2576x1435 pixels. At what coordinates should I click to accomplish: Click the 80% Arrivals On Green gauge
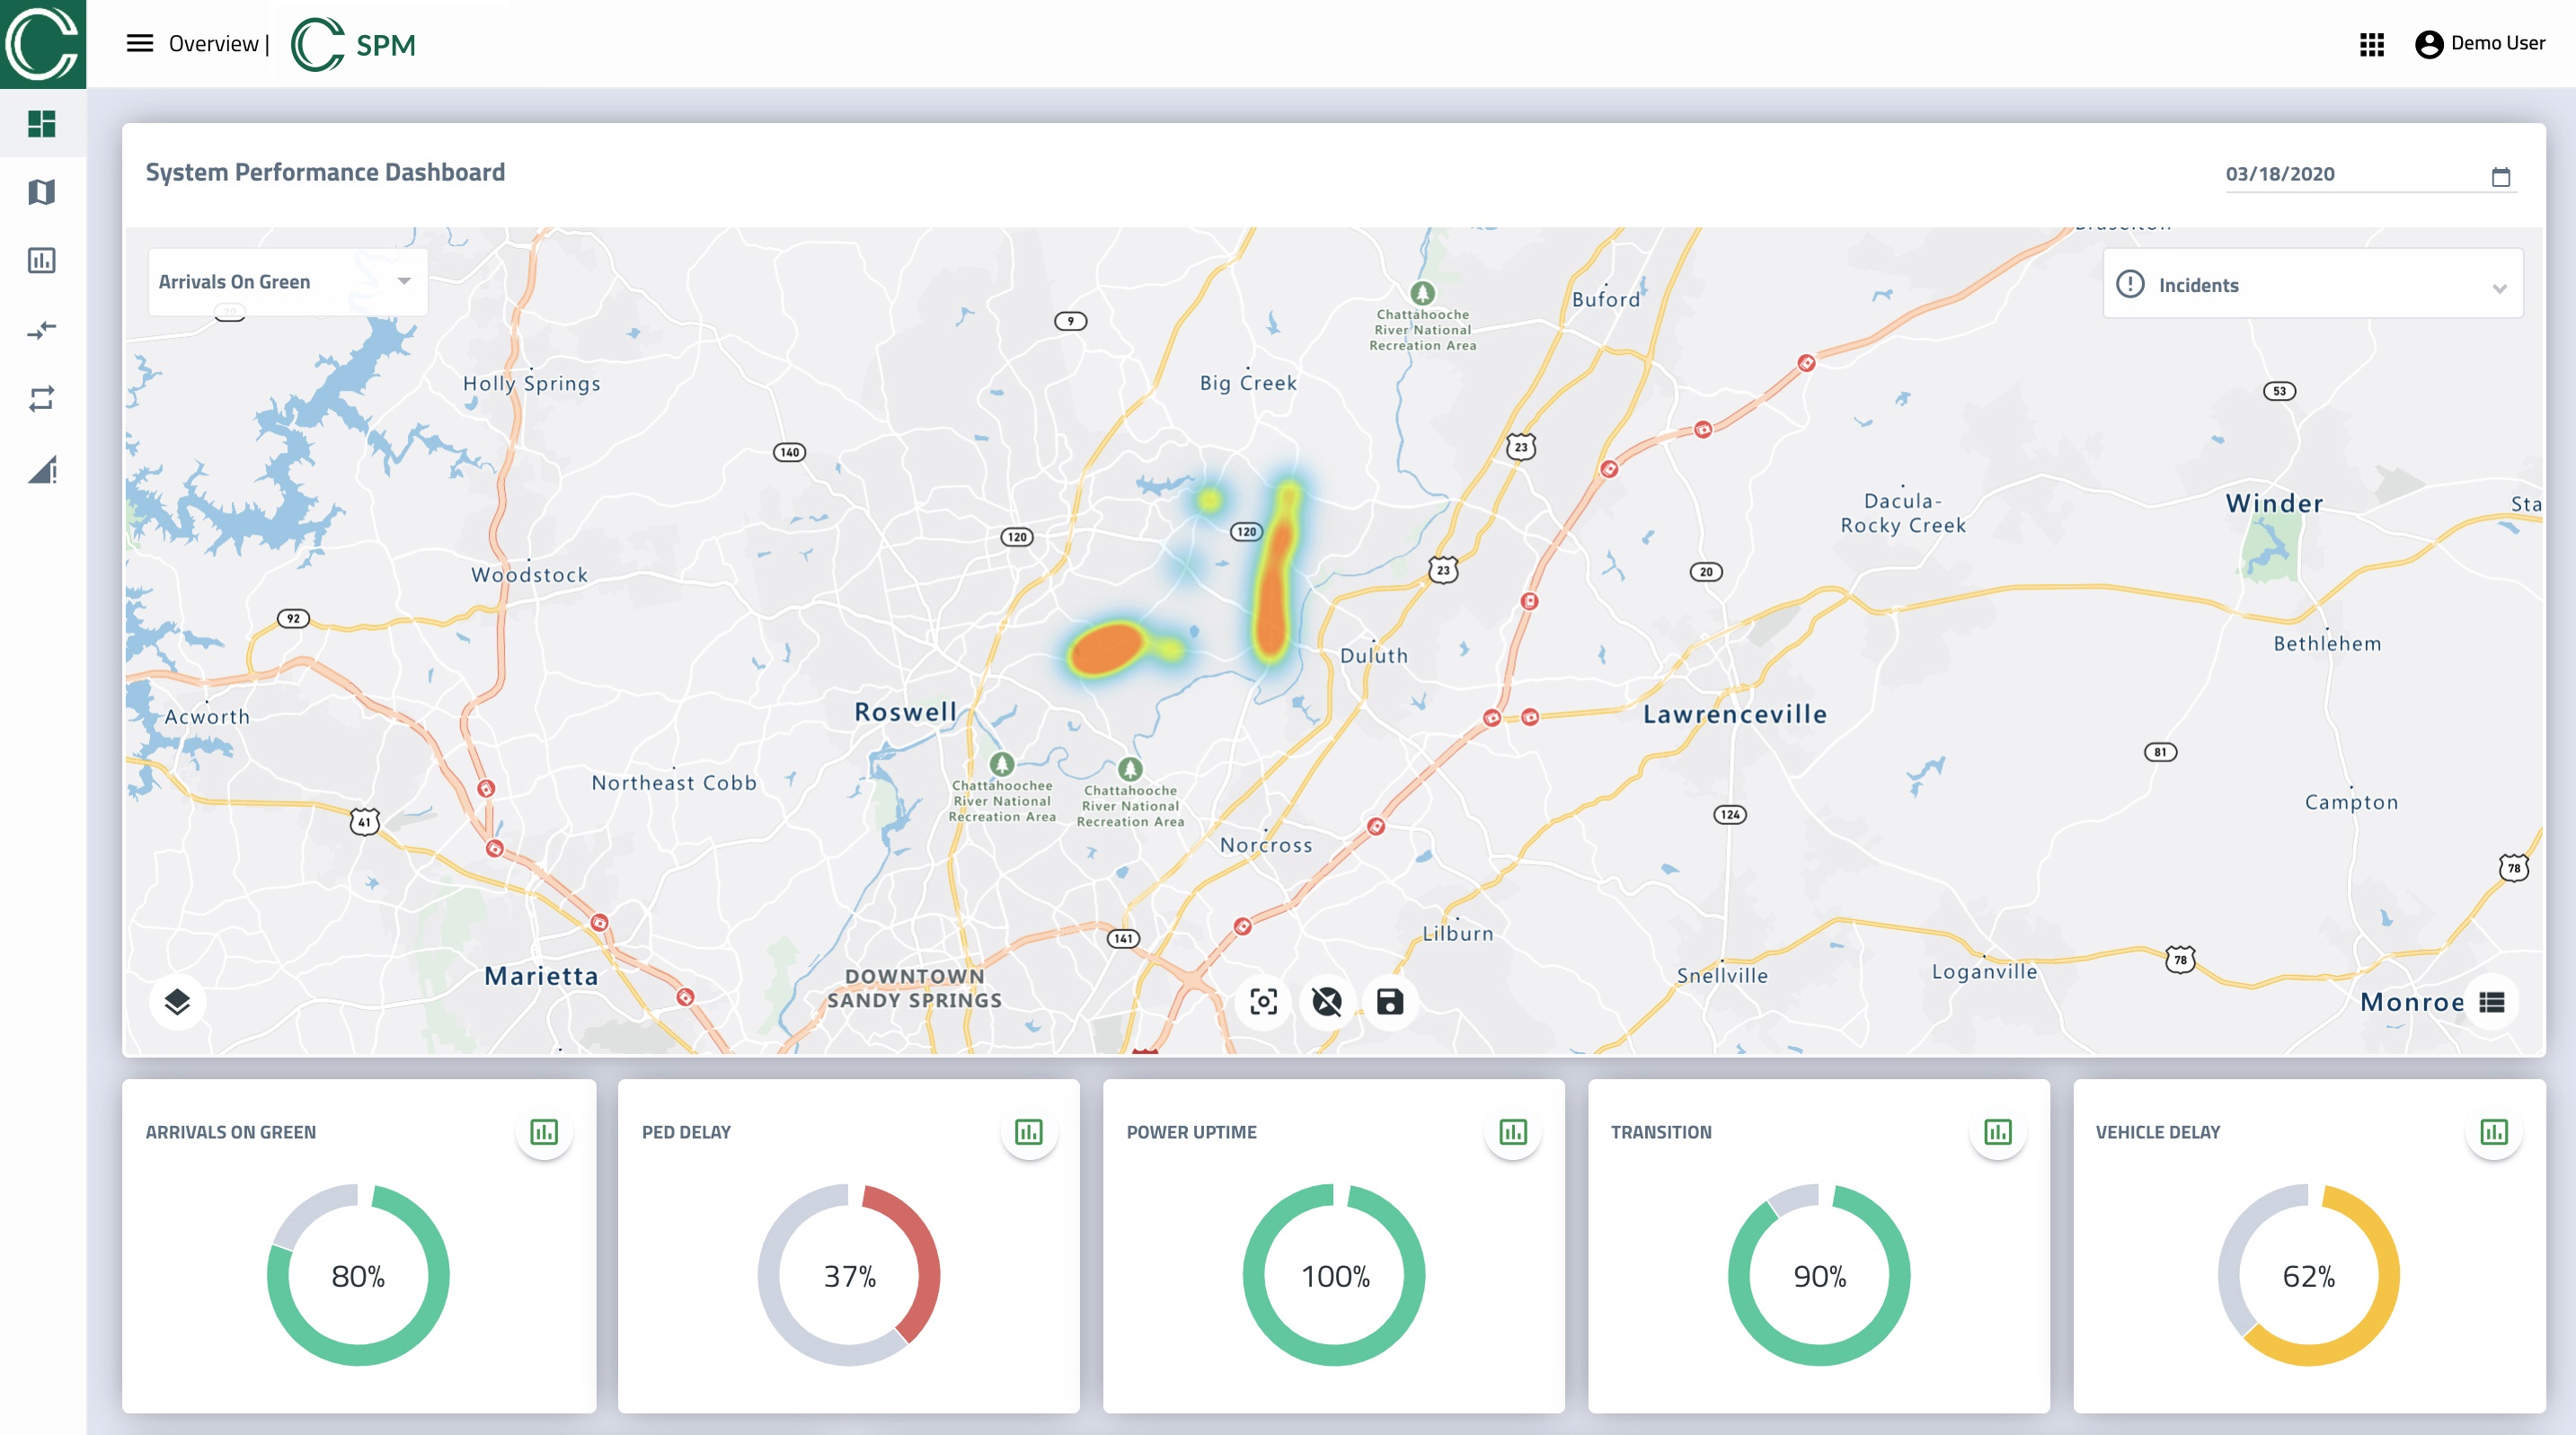point(358,1275)
